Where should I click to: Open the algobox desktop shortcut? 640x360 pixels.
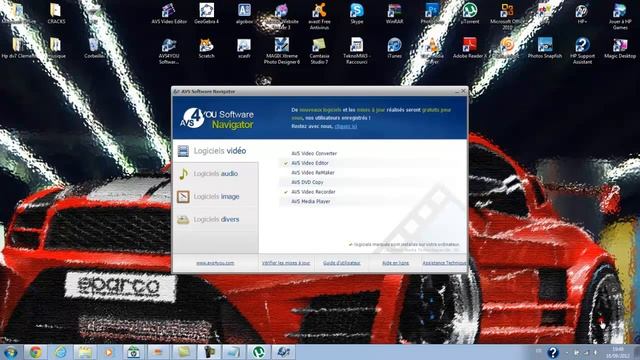[x=244, y=13]
